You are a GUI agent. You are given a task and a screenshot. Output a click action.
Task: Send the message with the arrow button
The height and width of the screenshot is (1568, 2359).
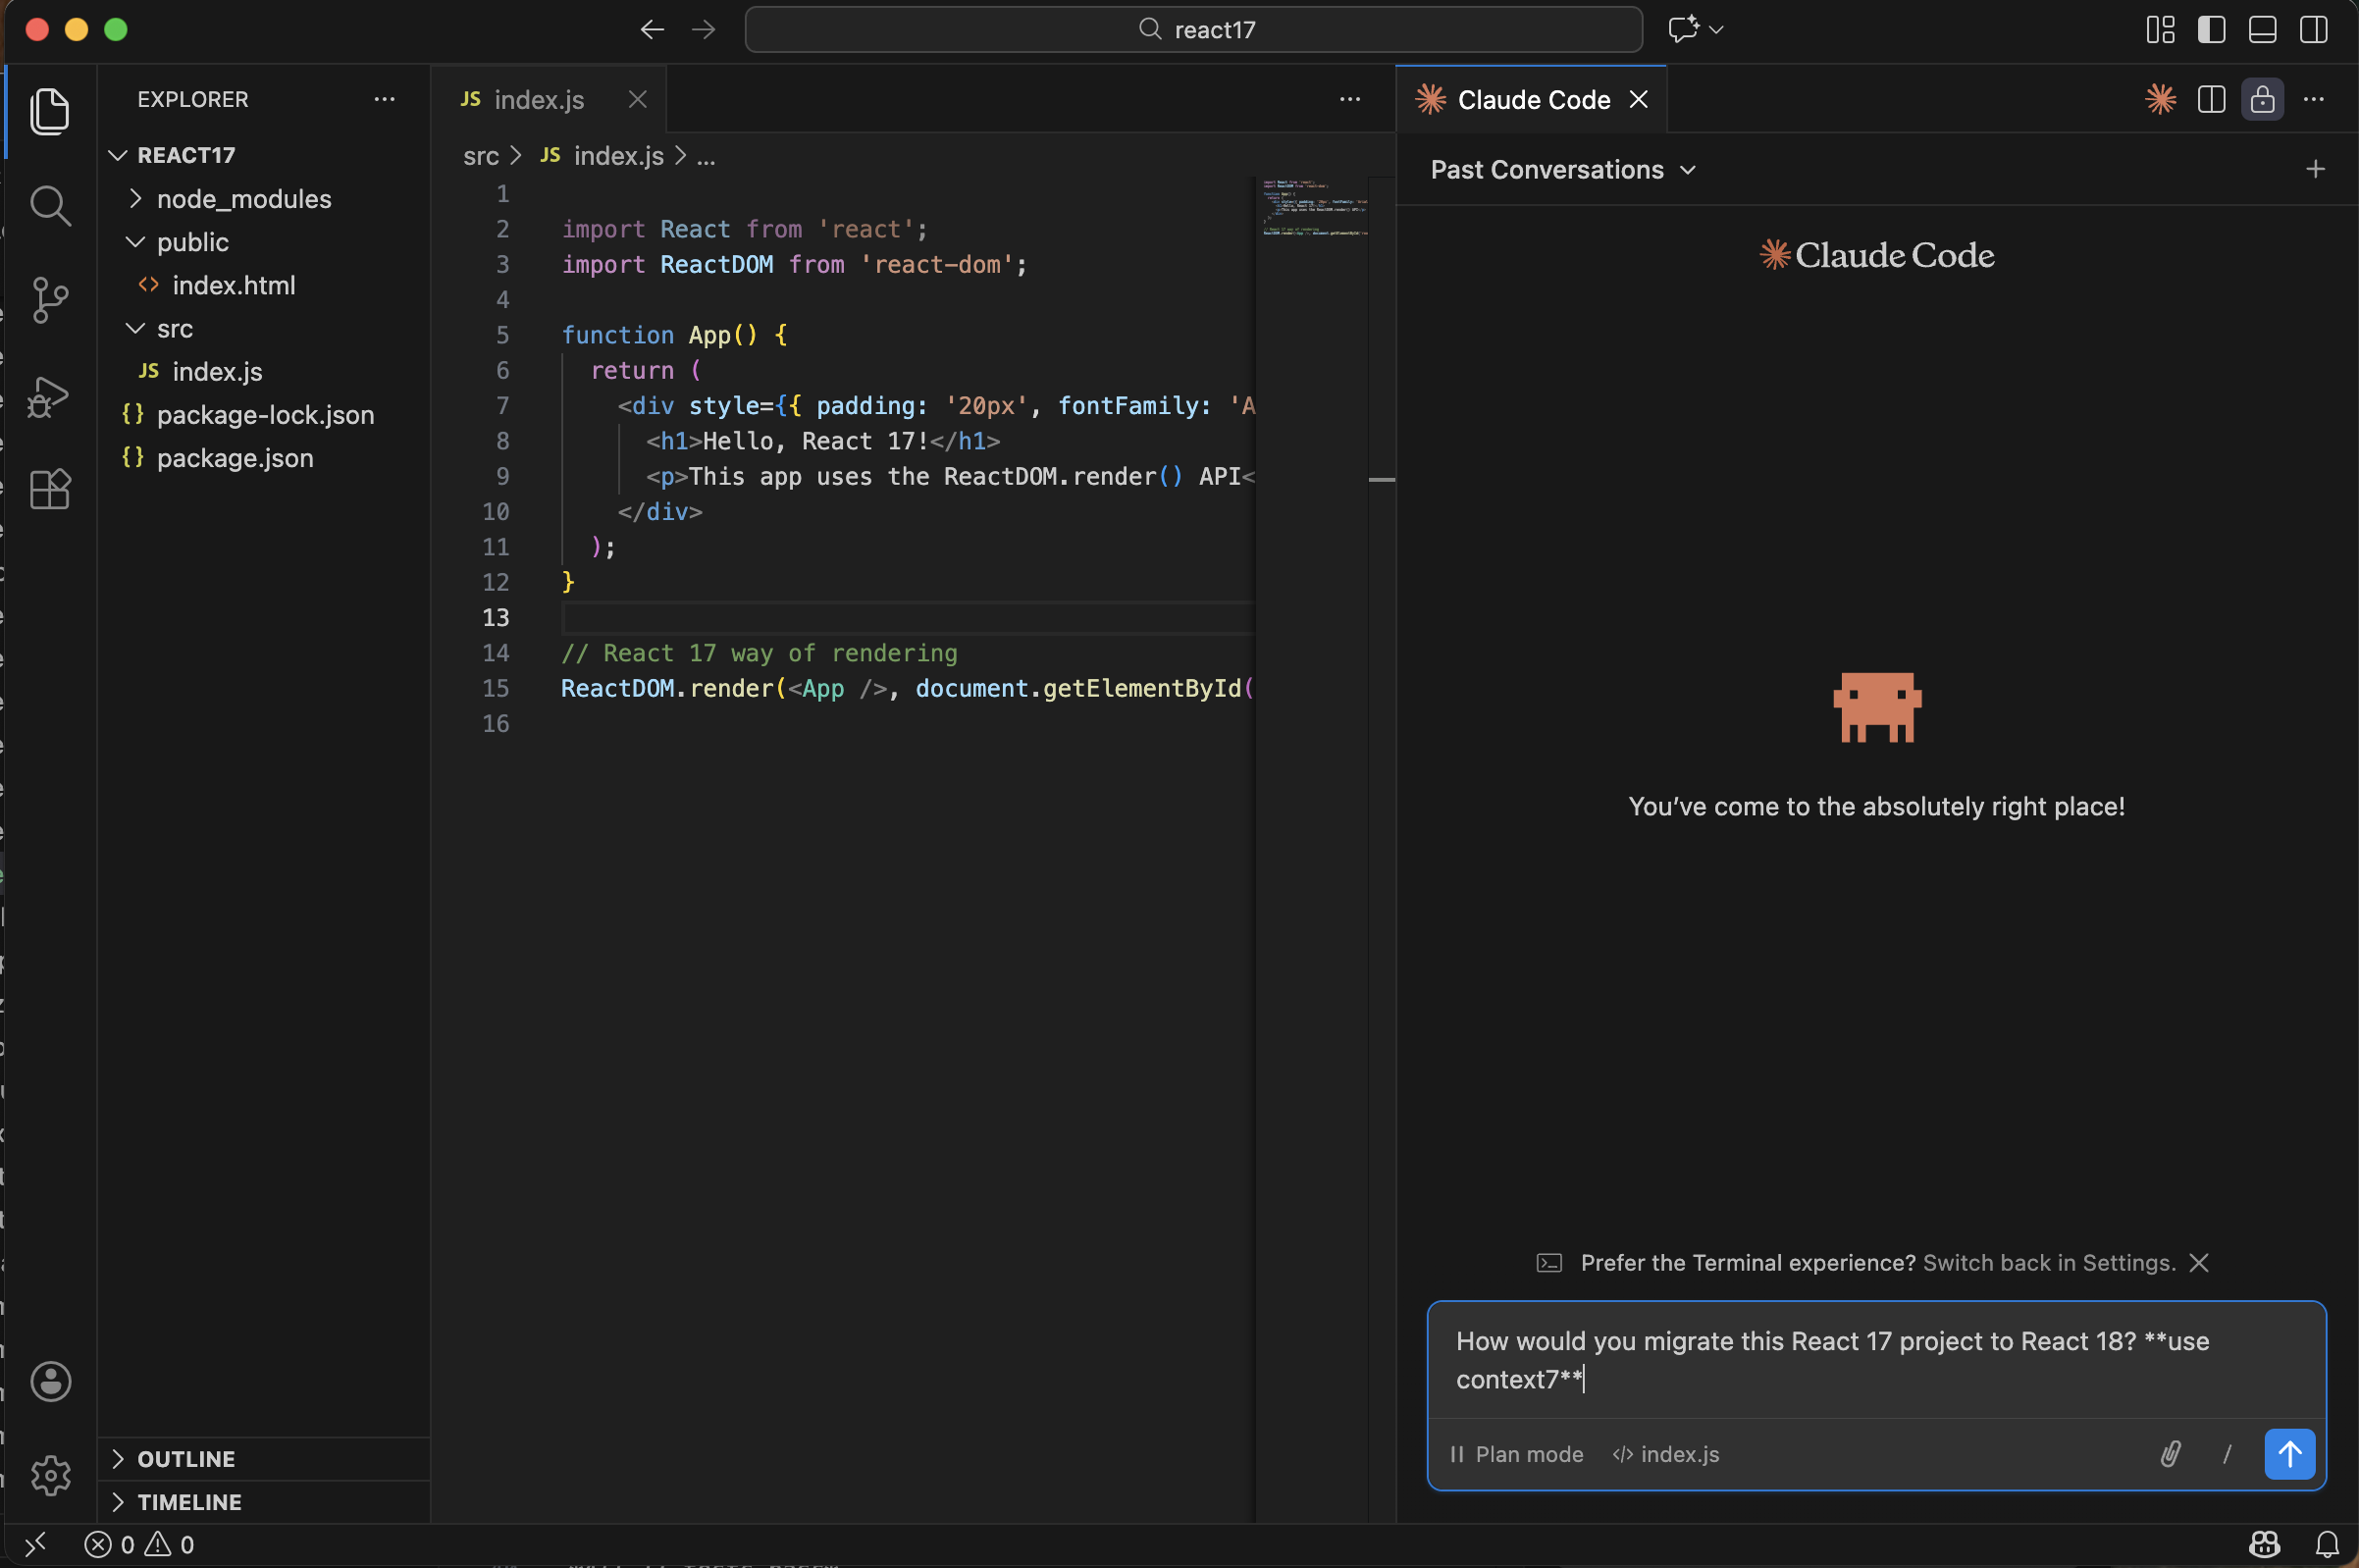click(2289, 1454)
